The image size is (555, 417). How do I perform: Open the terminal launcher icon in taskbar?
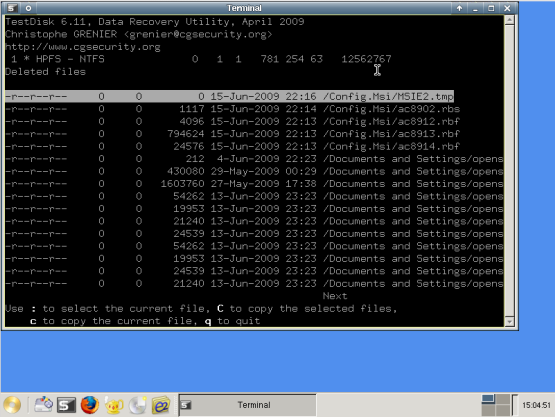pyautogui.click(x=66, y=405)
